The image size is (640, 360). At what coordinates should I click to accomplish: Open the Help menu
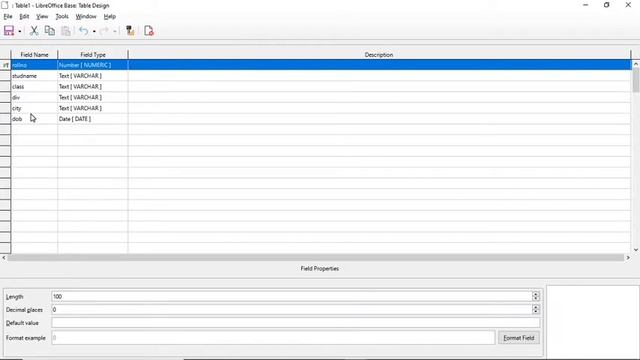click(110, 16)
